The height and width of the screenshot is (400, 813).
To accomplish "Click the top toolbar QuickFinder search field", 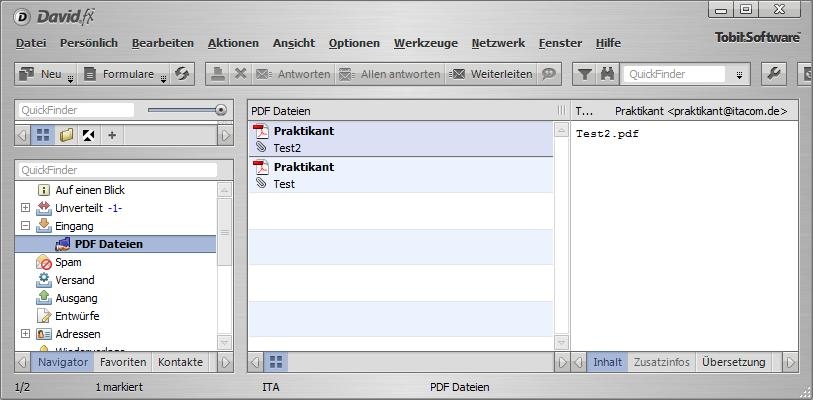I will point(674,74).
